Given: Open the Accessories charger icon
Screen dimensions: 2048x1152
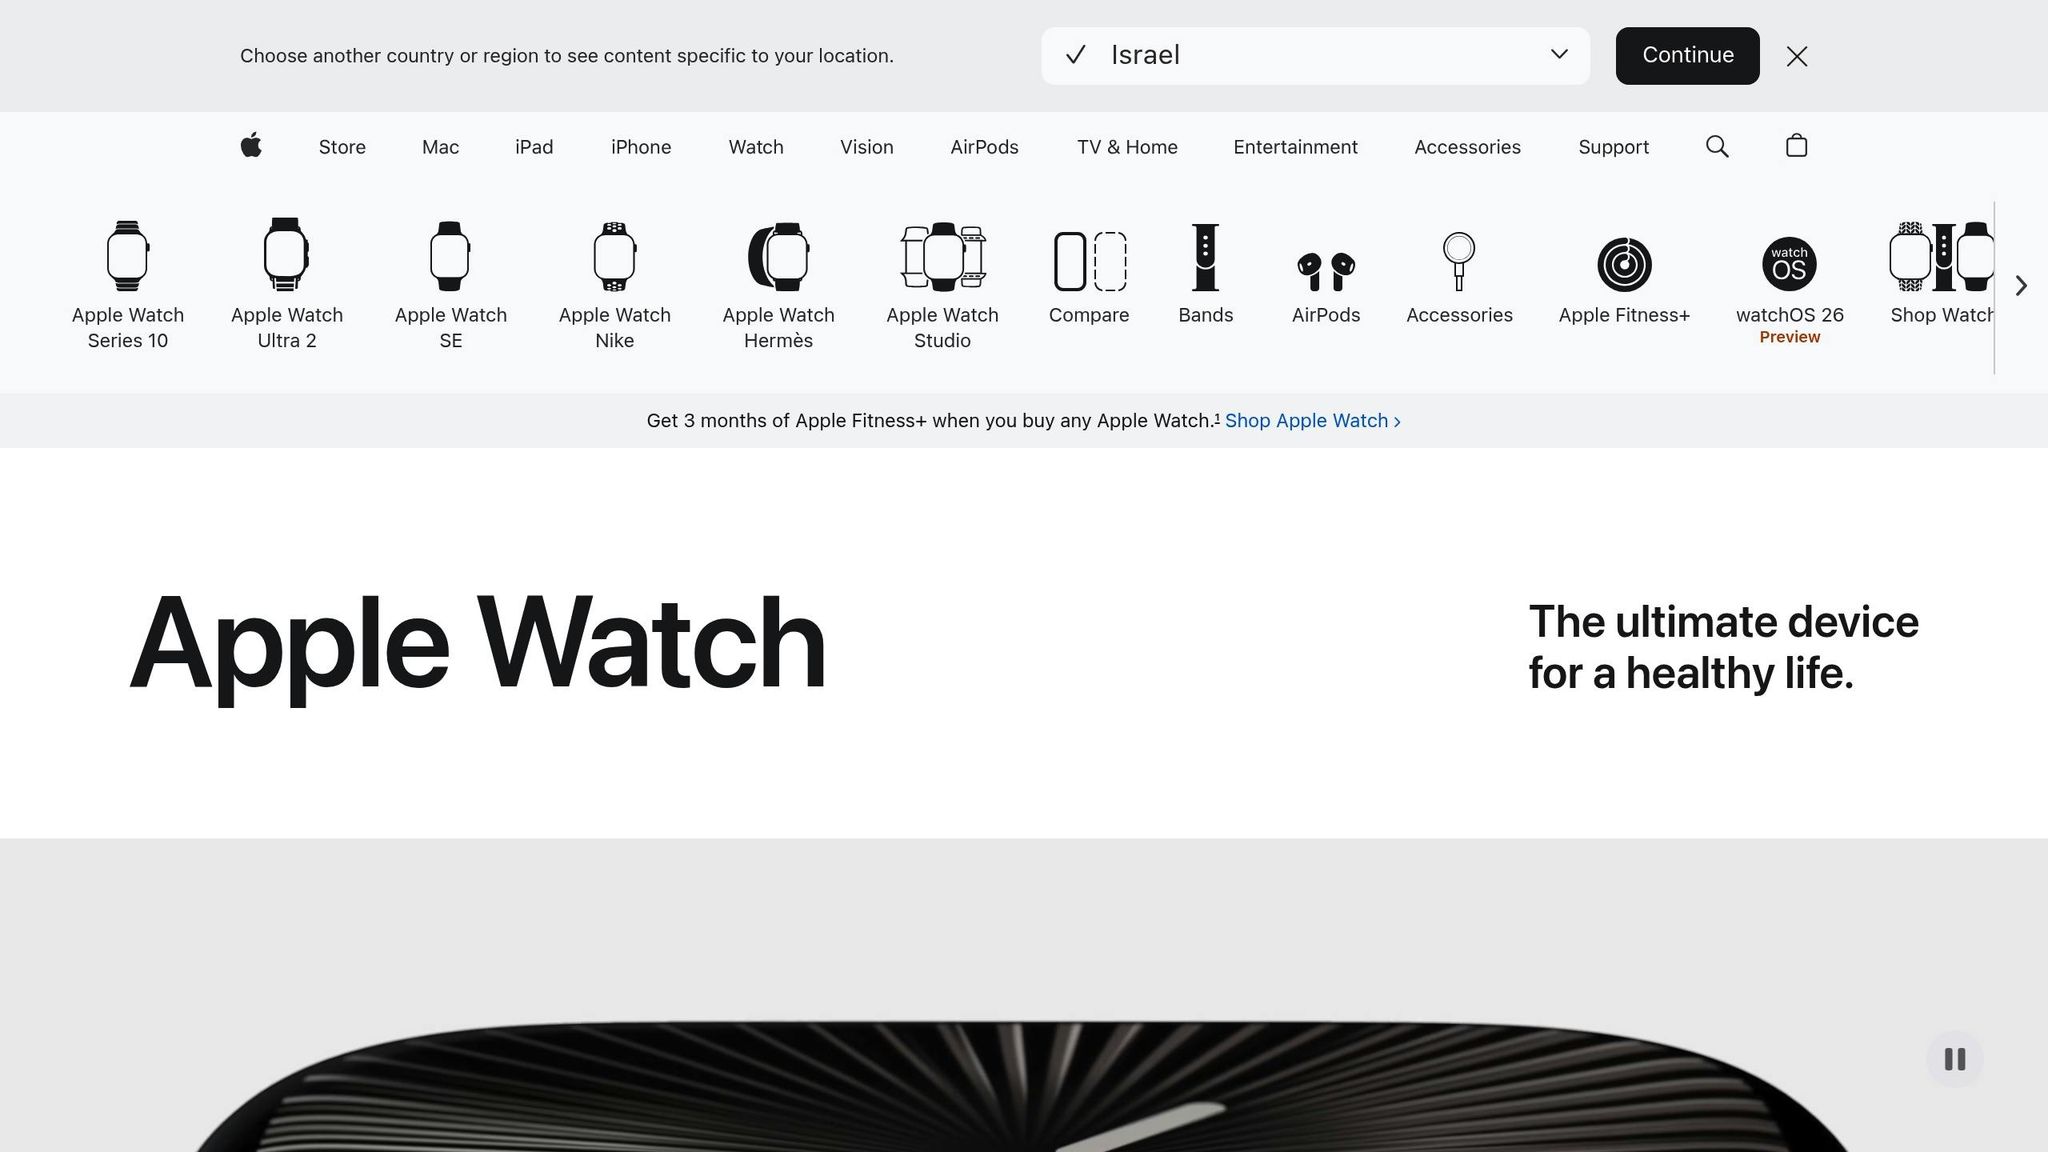Looking at the screenshot, I should (x=1459, y=261).
